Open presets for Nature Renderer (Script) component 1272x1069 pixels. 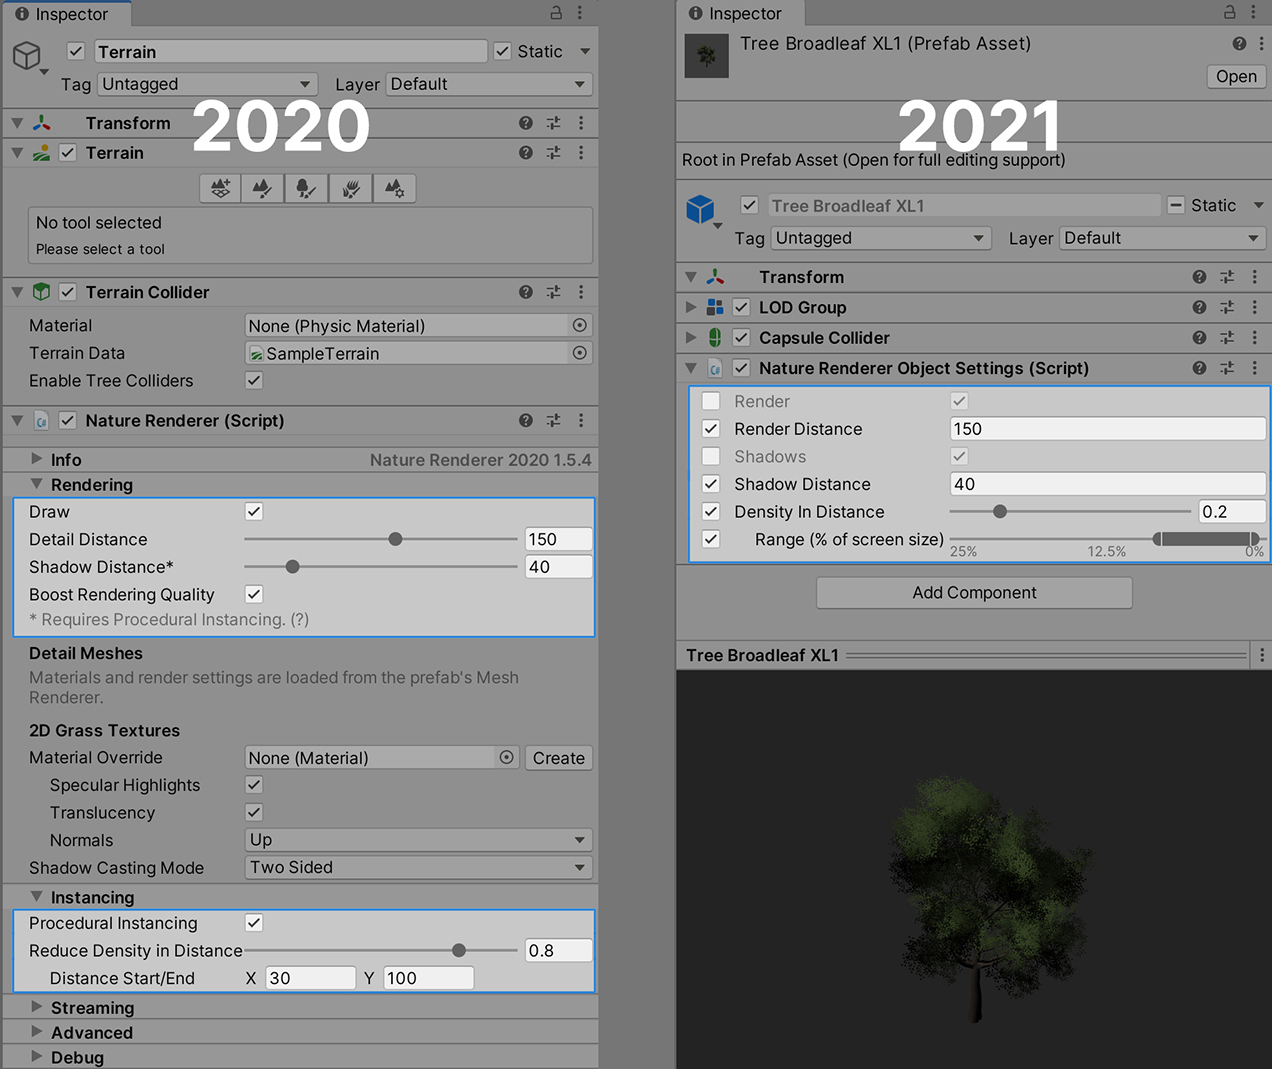pyautogui.click(x=554, y=421)
